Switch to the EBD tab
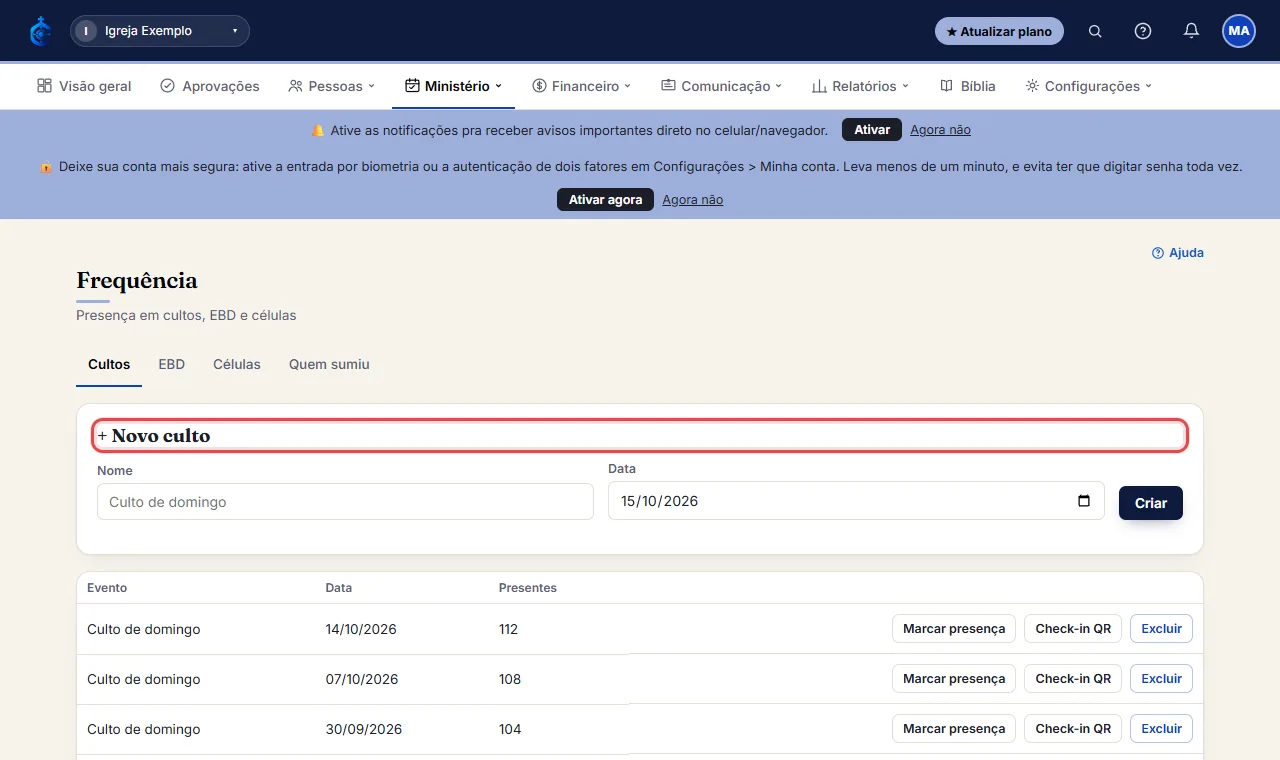 [172, 364]
